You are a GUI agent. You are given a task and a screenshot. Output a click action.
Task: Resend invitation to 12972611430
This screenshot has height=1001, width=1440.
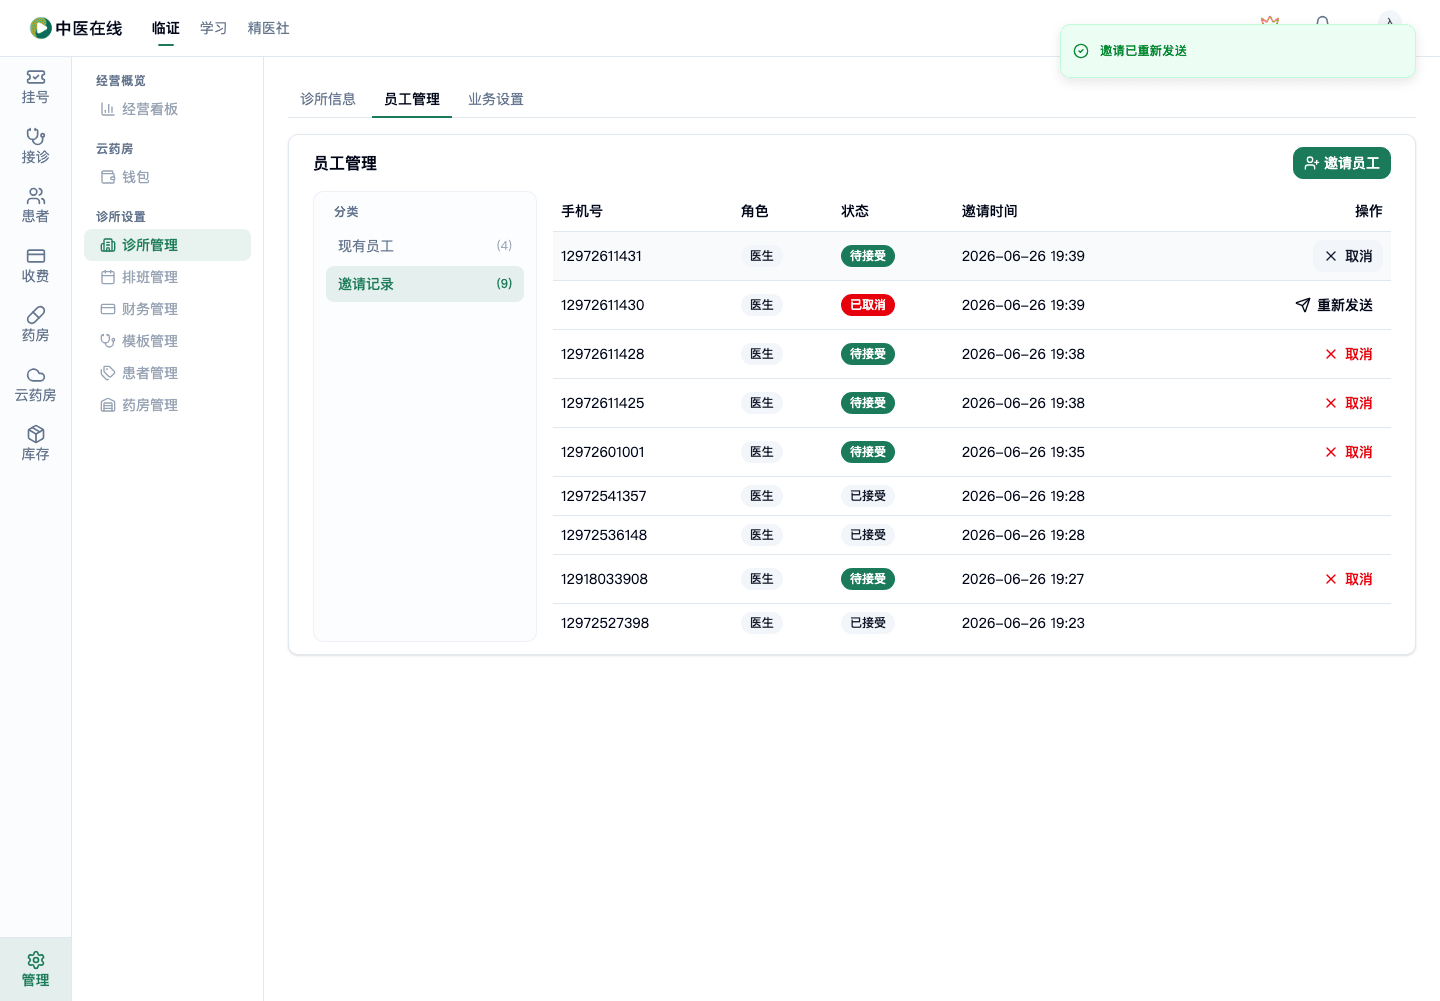coord(1334,305)
